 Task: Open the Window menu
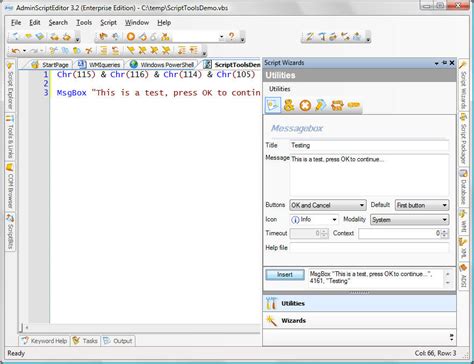click(x=137, y=23)
